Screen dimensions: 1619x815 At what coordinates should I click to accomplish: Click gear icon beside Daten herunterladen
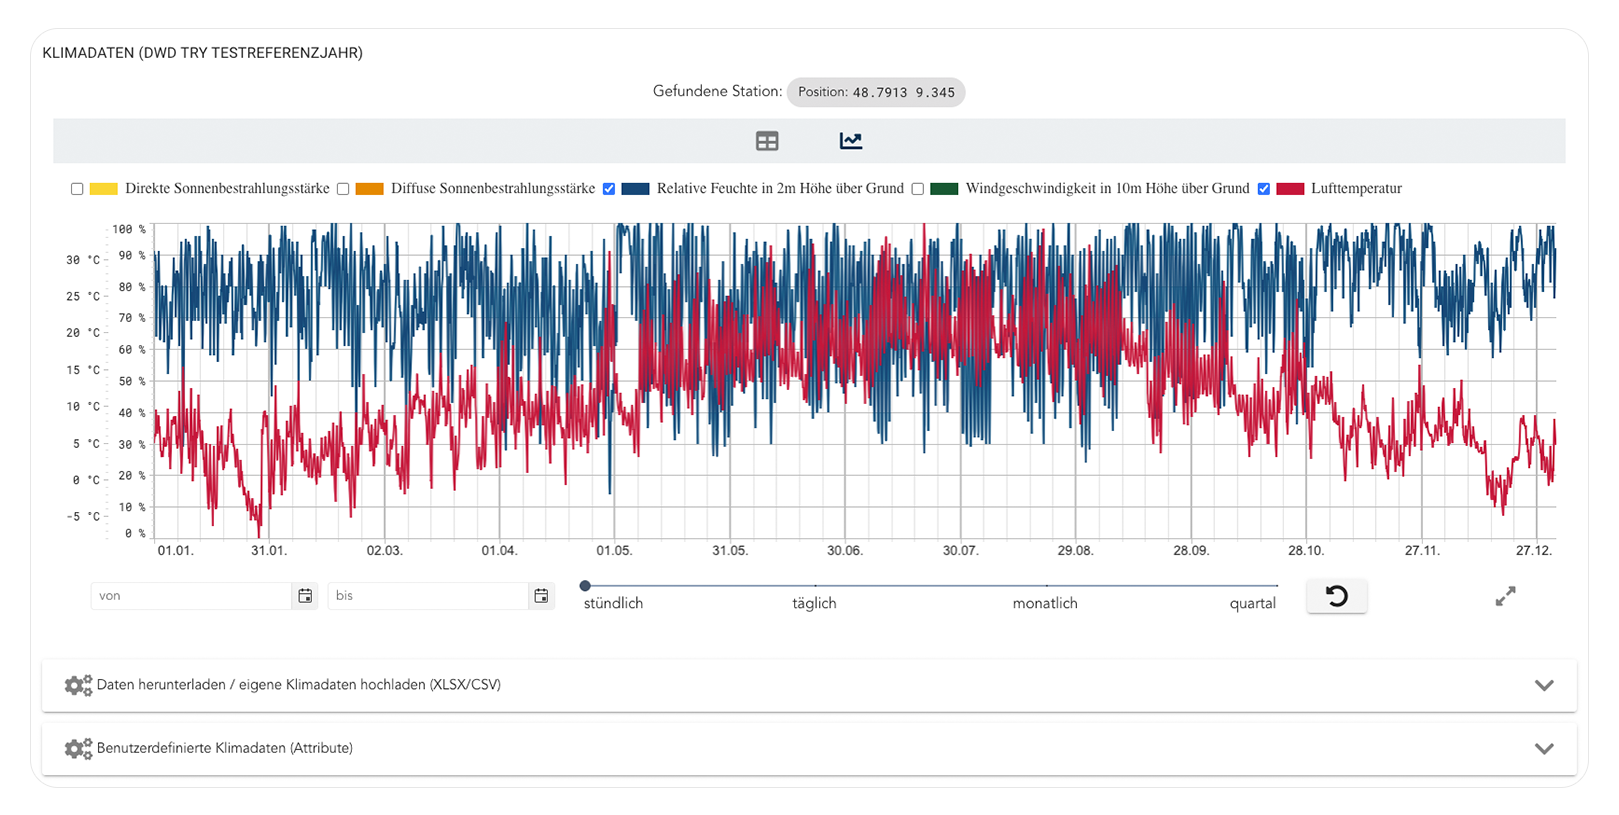pyautogui.click(x=78, y=685)
